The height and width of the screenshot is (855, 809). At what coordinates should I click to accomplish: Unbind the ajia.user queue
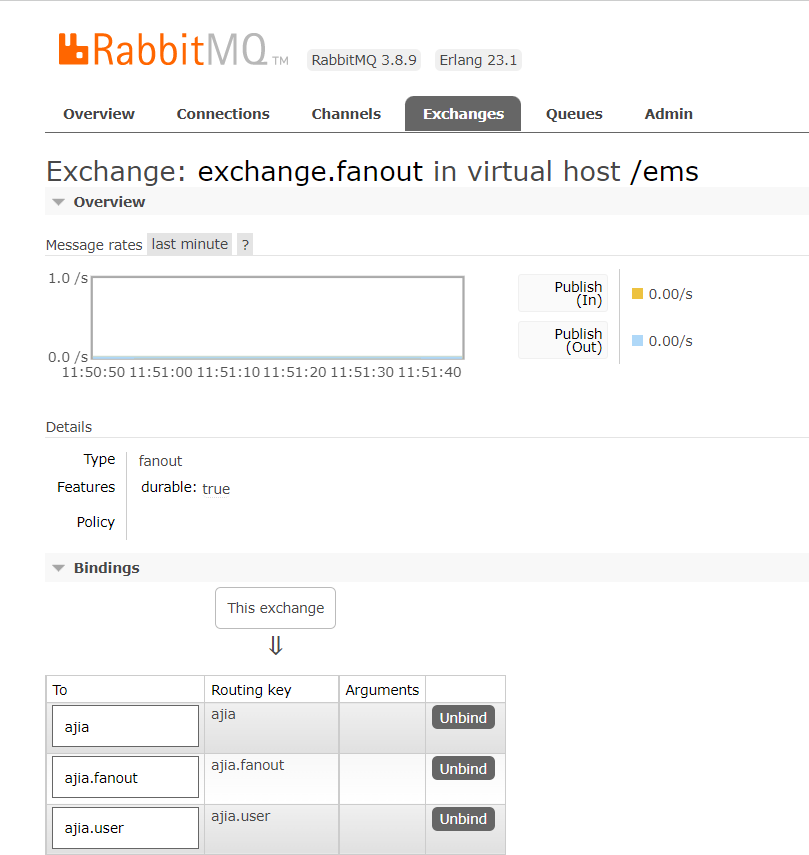tap(463, 819)
